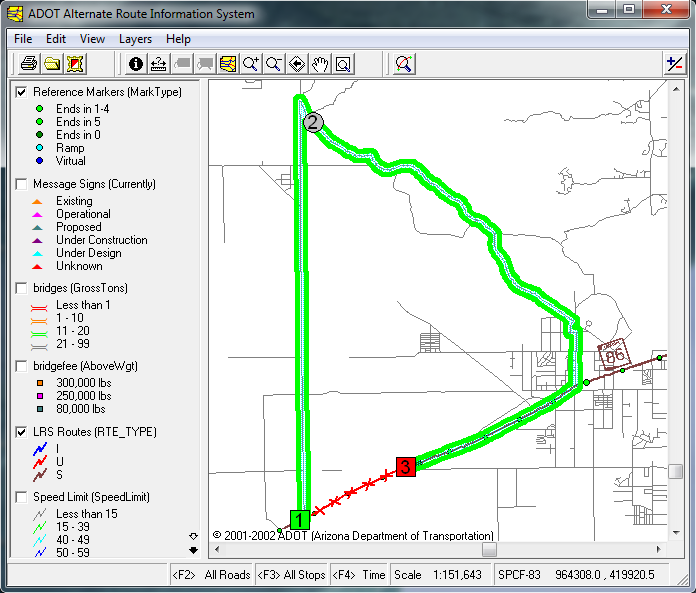Click the Print toolbar icon
Screen dimensions: 696x593
(x=29, y=64)
